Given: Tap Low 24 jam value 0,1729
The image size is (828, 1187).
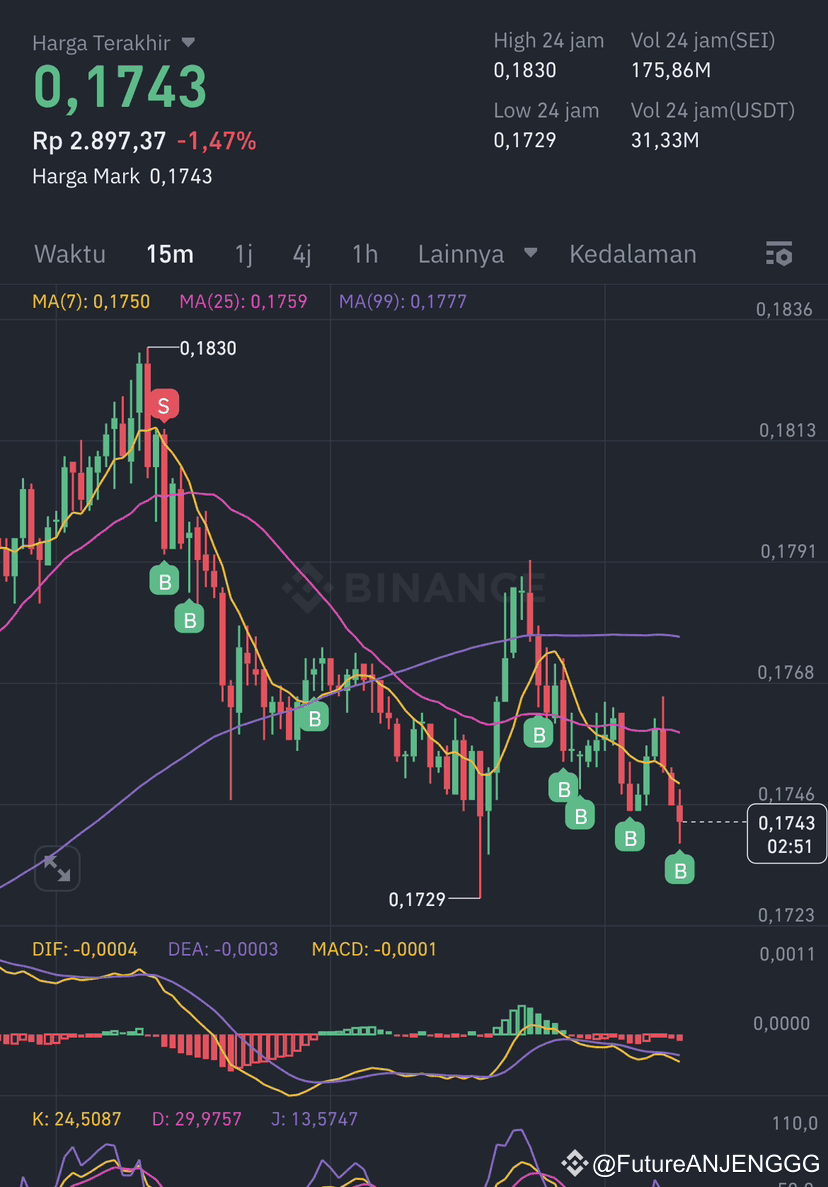Looking at the screenshot, I should tap(525, 140).
